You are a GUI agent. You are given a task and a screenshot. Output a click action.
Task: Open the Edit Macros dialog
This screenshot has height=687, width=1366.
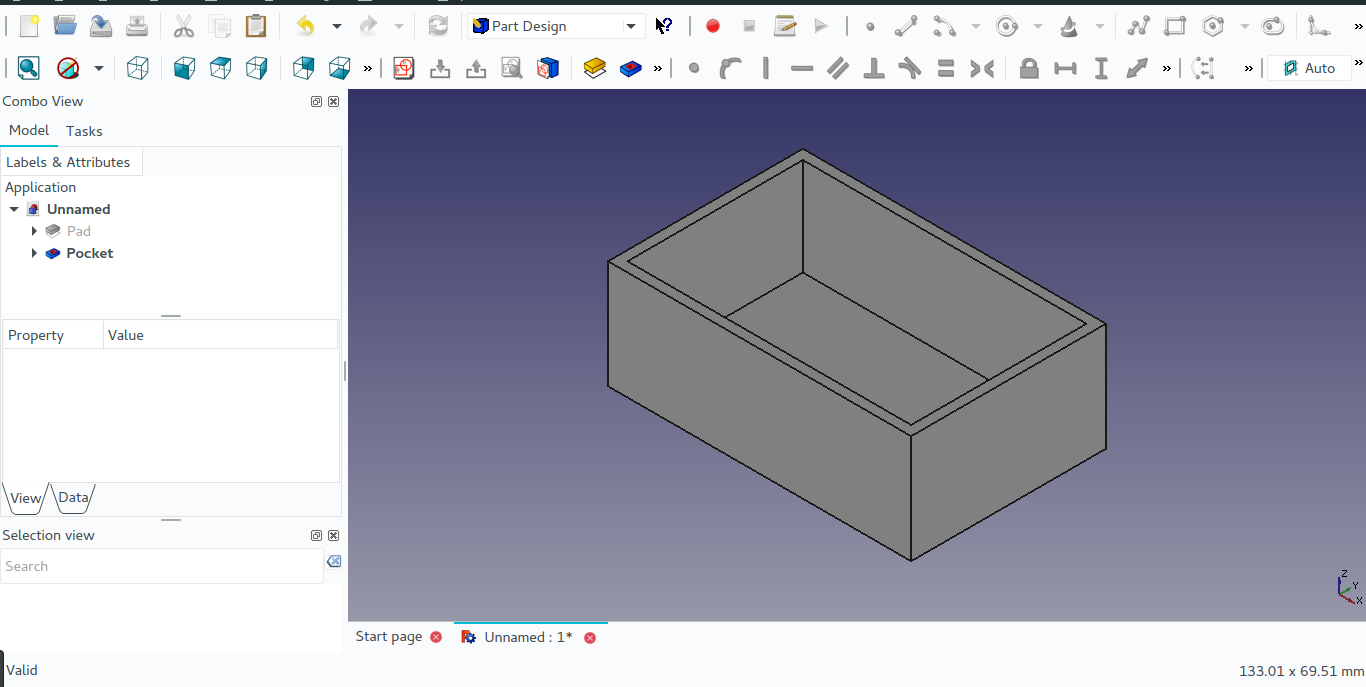point(785,26)
